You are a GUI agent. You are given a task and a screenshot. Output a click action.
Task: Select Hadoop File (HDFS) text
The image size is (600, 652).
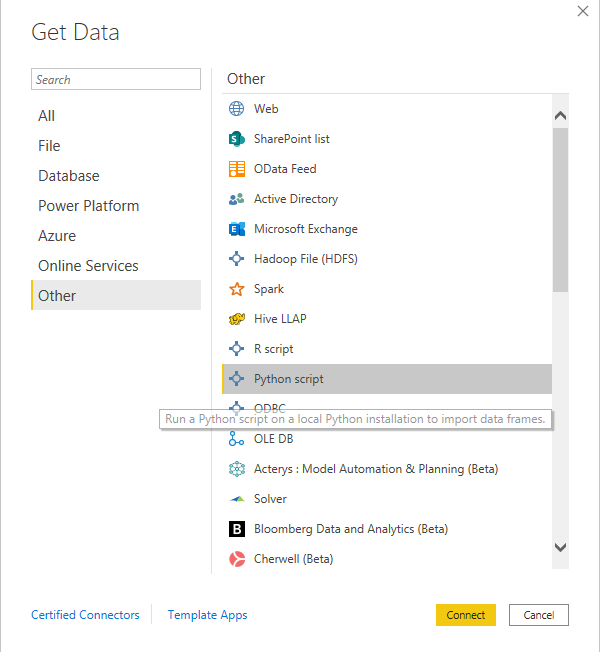coord(306,259)
